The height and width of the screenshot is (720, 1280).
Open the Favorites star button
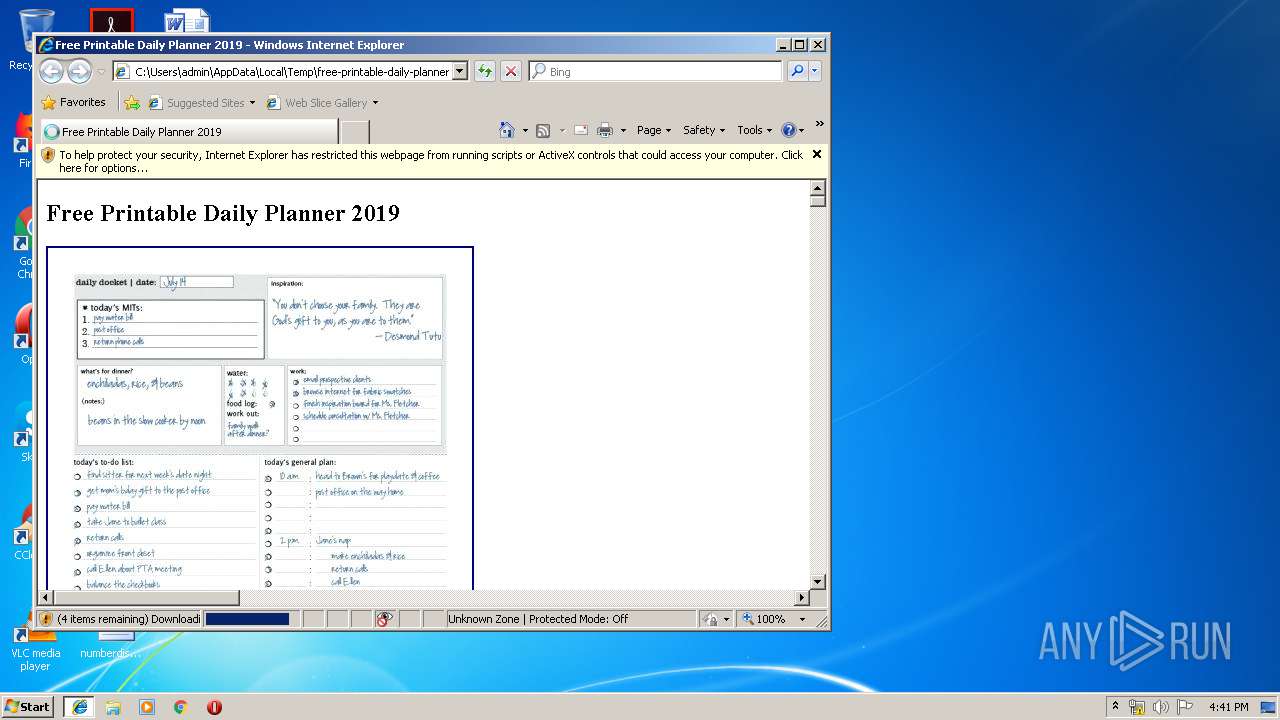click(73, 102)
